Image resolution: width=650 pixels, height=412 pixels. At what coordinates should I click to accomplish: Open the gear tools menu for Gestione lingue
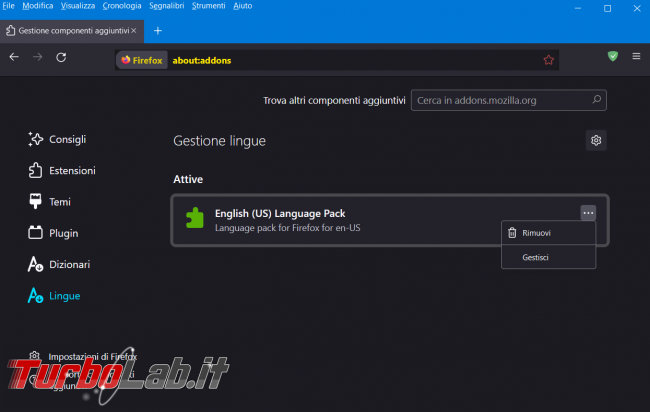pos(596,141)
